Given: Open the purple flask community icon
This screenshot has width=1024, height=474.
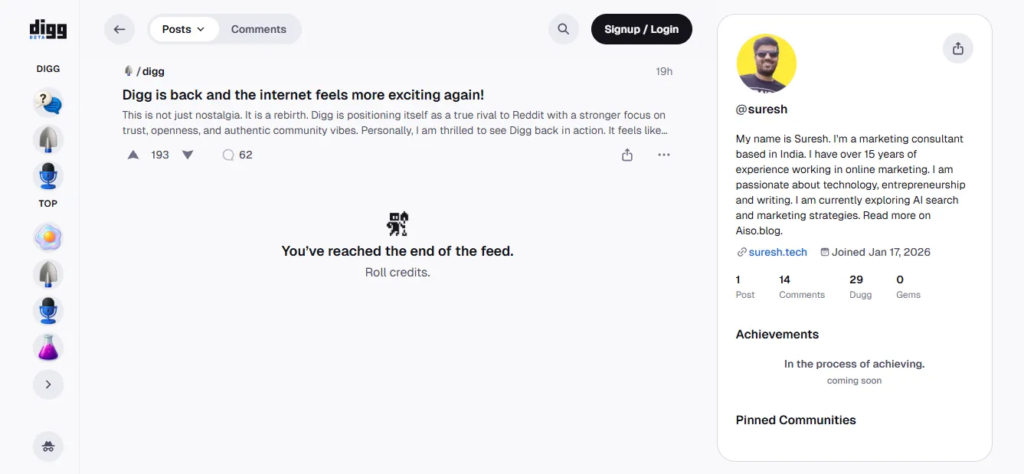Looking at the screenshot, I should pos(48,347).
